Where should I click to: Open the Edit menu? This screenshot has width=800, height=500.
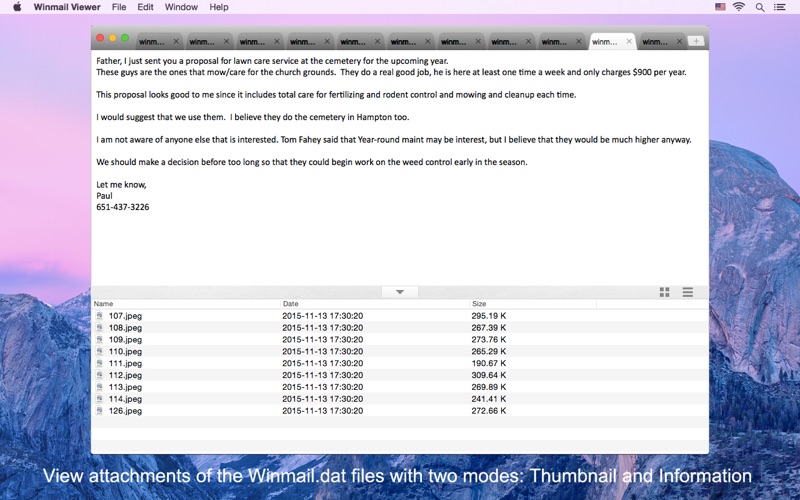tap(145, 7)
